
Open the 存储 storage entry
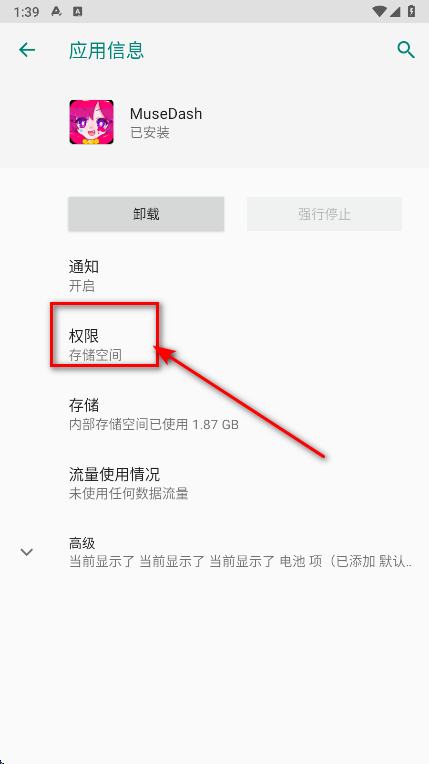pos(214,414)
